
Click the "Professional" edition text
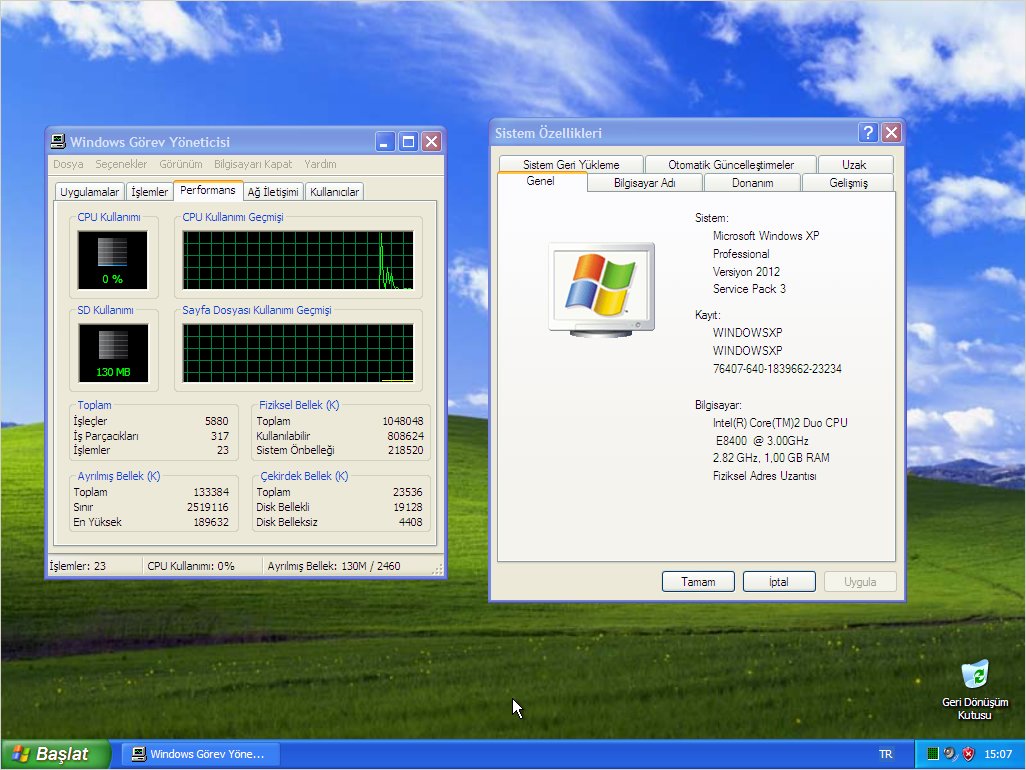click(741, 254)
